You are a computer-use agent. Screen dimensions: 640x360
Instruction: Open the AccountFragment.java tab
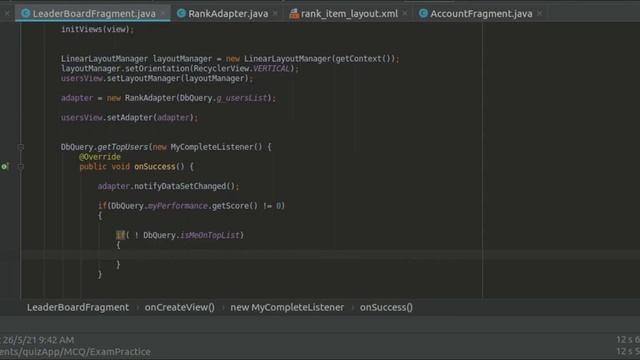click(x=481, y=13)
